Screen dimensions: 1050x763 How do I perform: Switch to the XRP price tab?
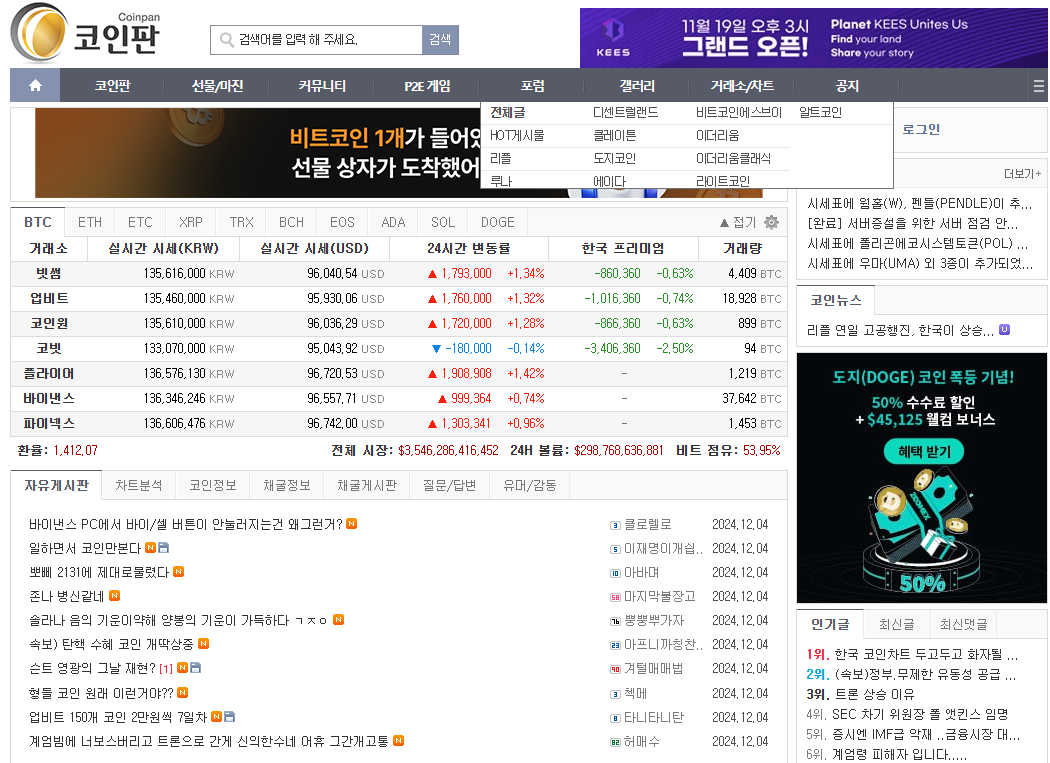[191, 222]
